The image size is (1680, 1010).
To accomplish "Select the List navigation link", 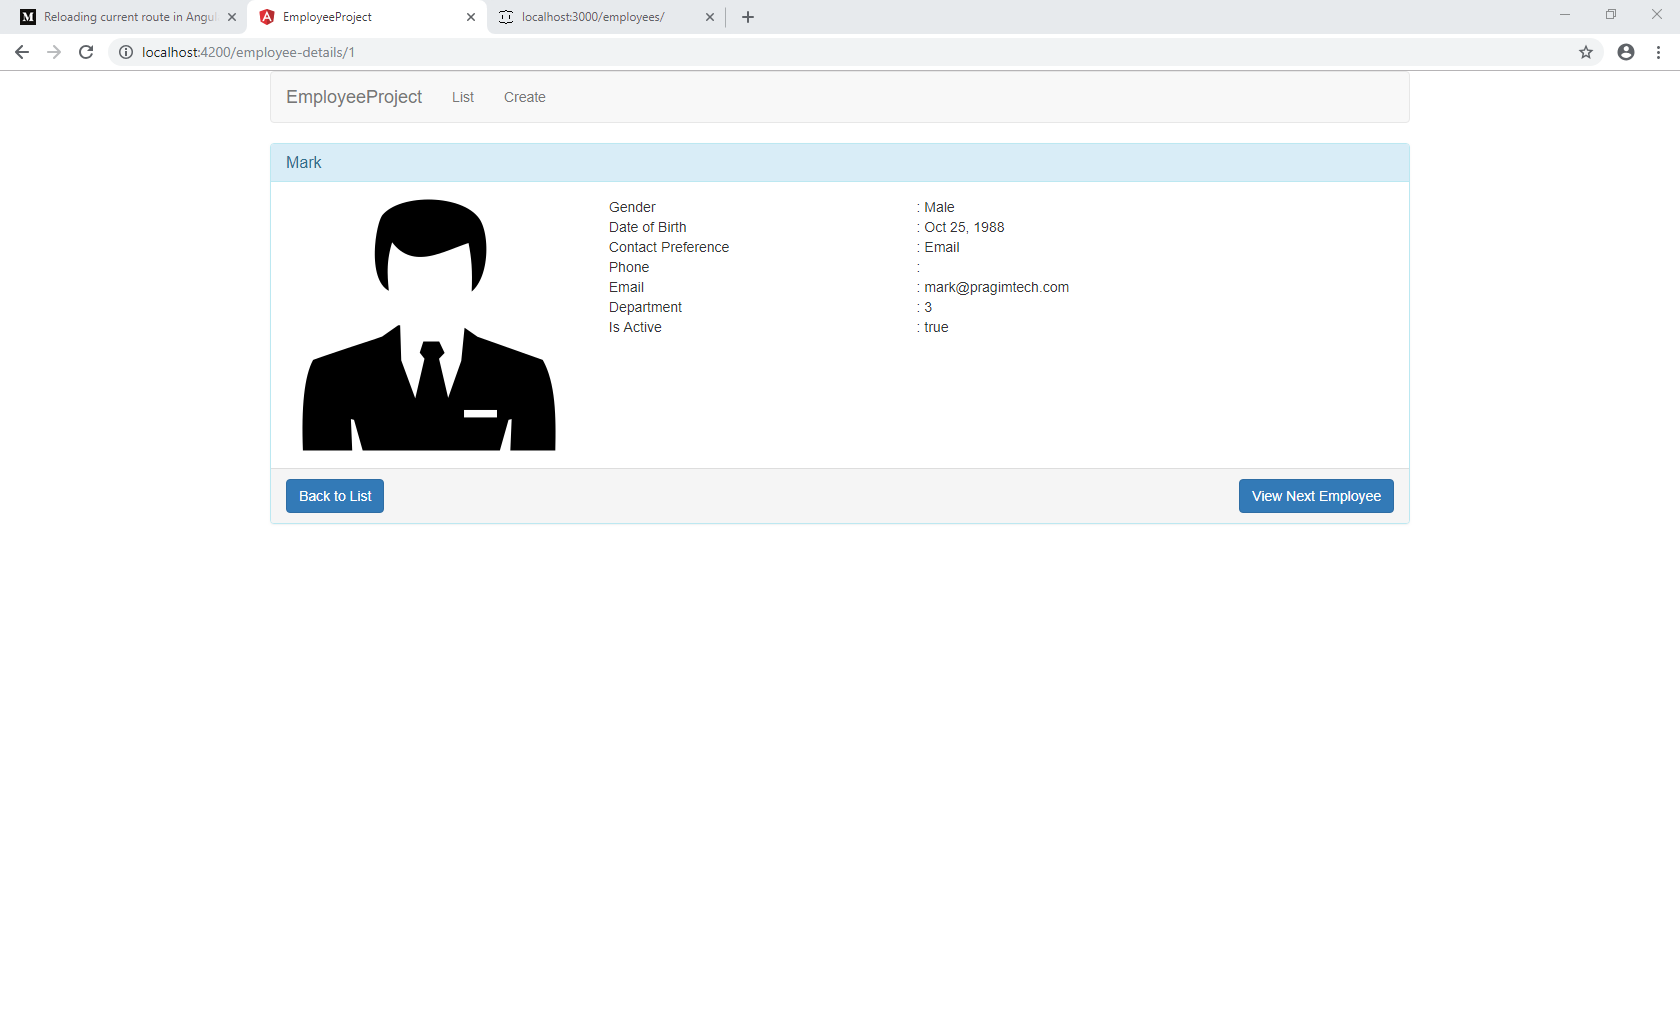I will point(462,97).
